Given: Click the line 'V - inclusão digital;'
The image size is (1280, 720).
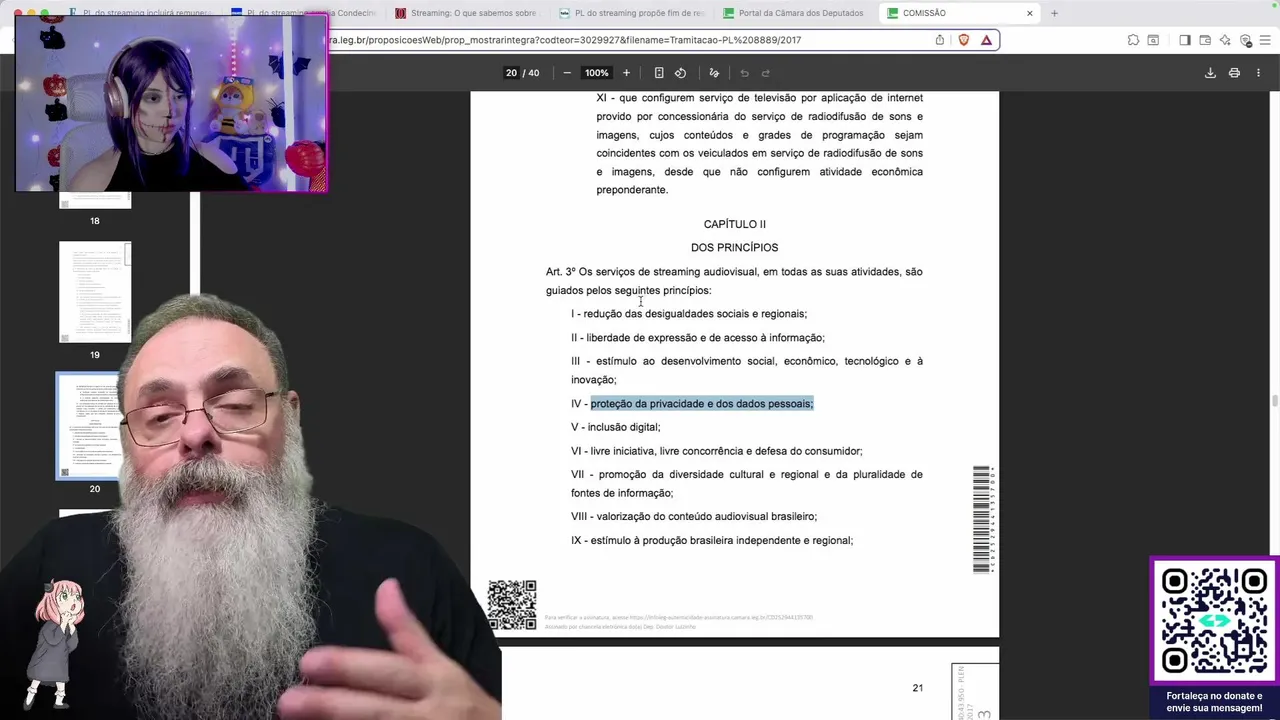Looking at the screenshot, I should click(616, 428).
